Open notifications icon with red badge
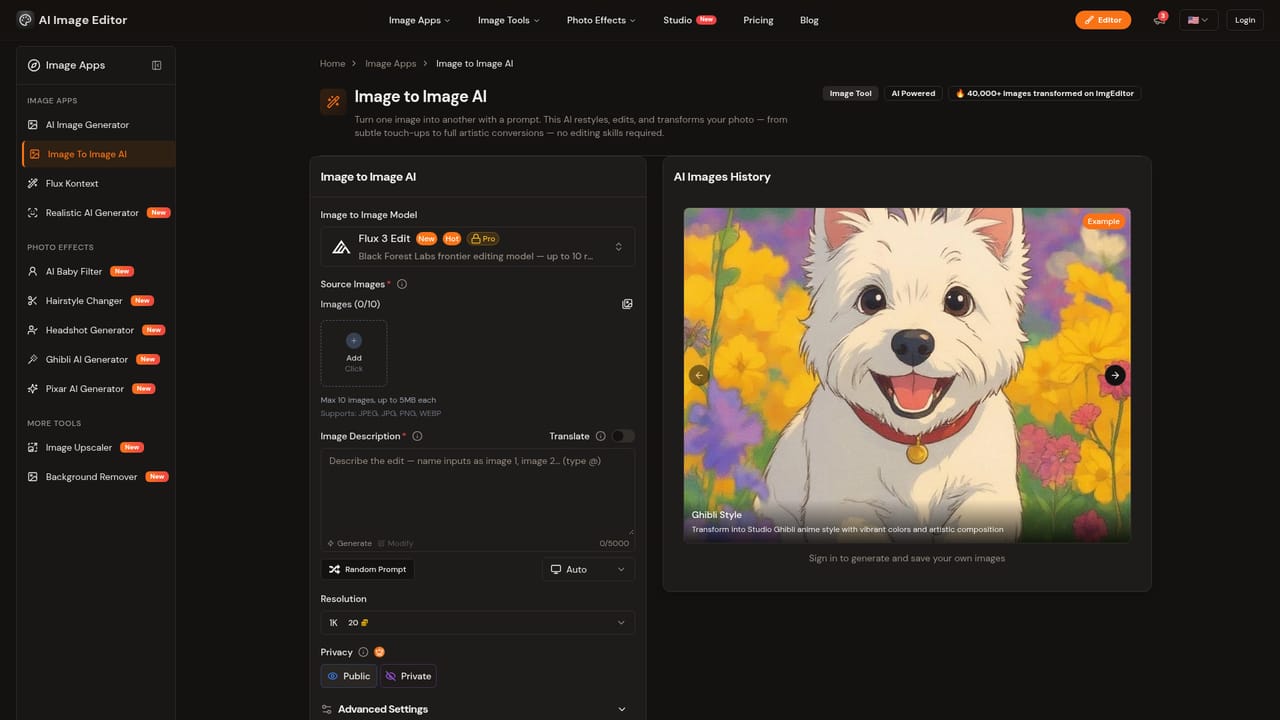 [x=1159, y=20]
